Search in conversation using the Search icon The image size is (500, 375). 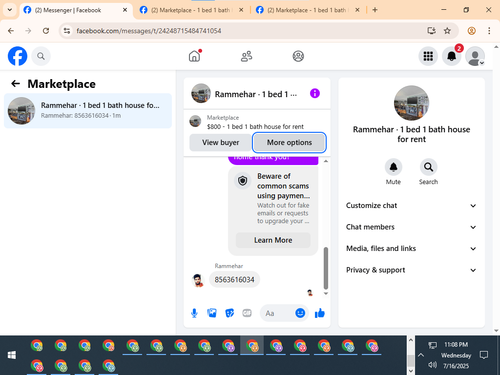click(428, 167)
